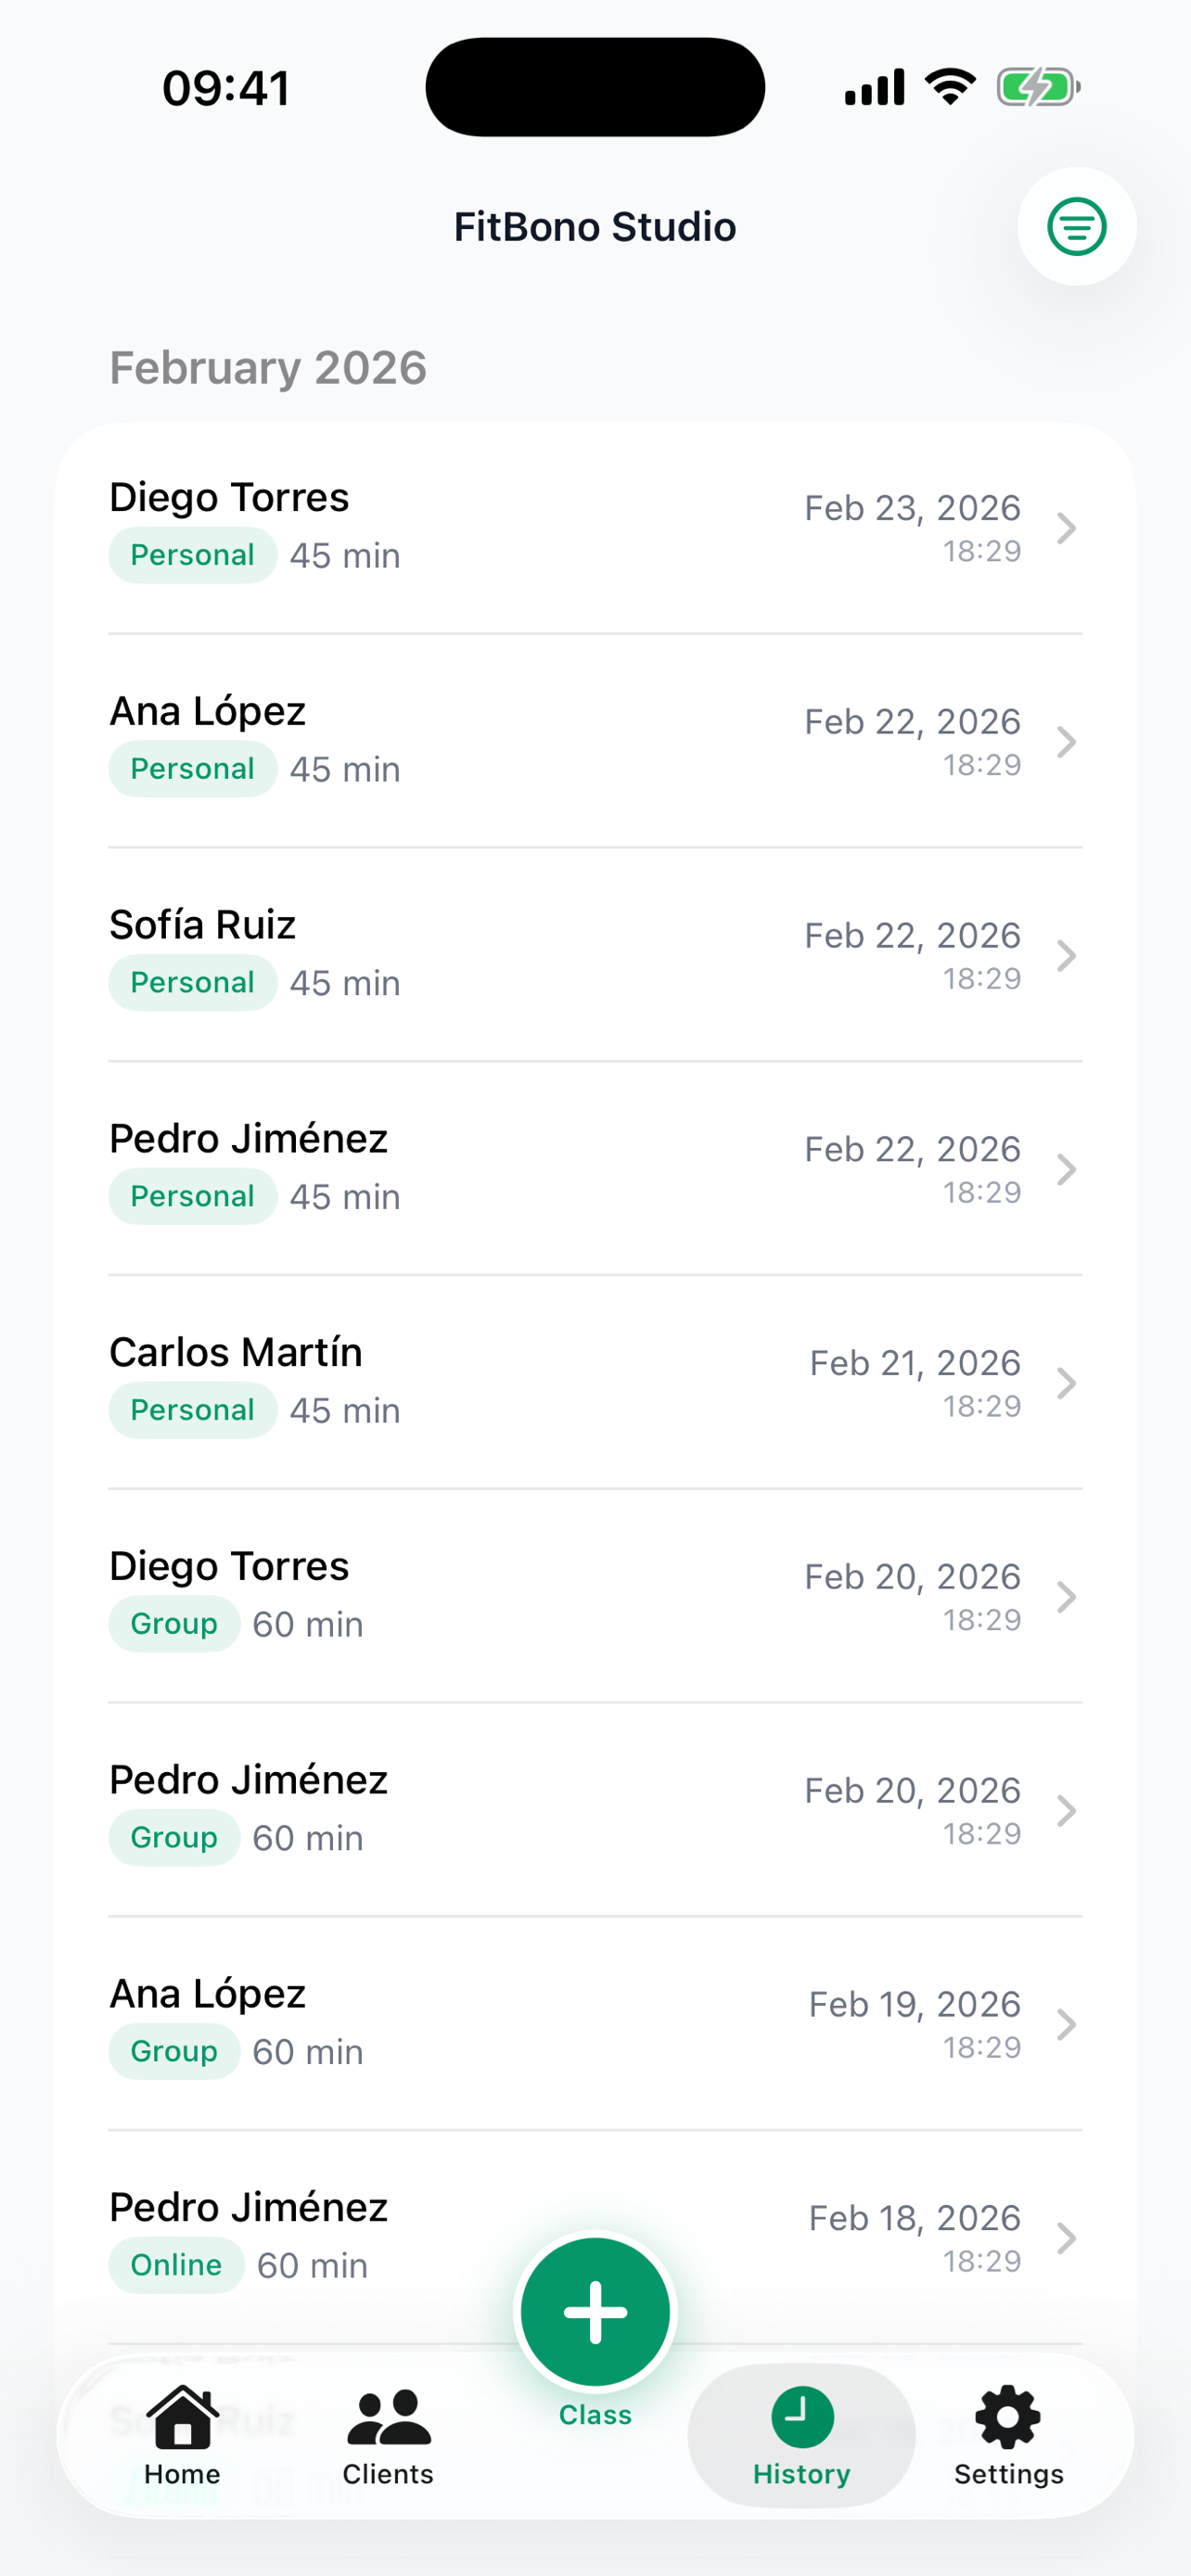
Task: Select the History clock icon
Action: click(x=802, y=2416)
